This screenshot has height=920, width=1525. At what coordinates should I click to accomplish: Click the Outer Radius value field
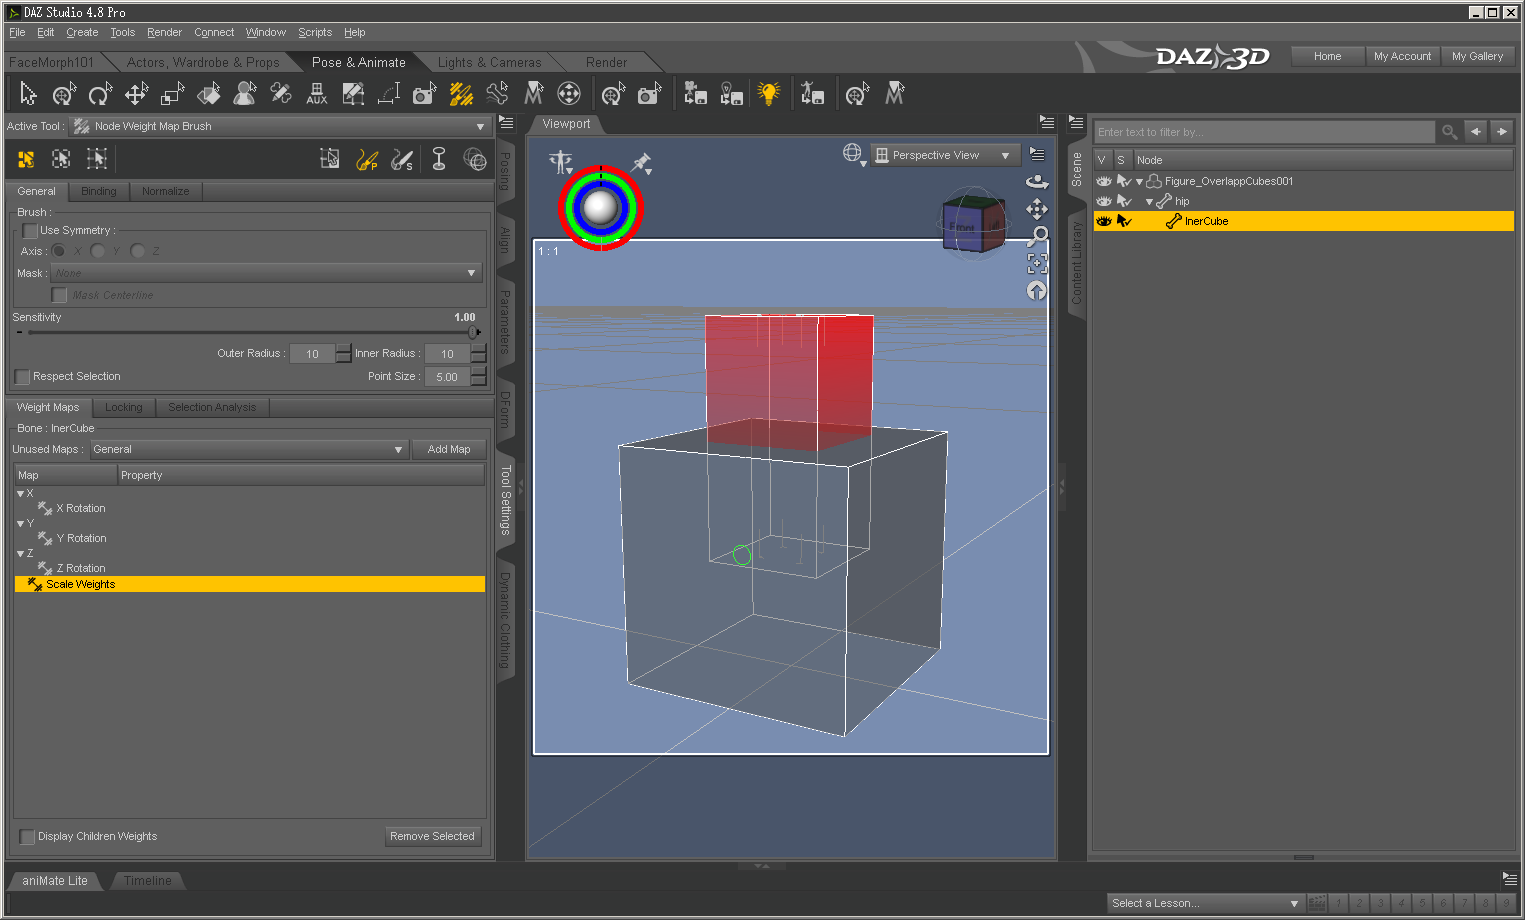313,354
